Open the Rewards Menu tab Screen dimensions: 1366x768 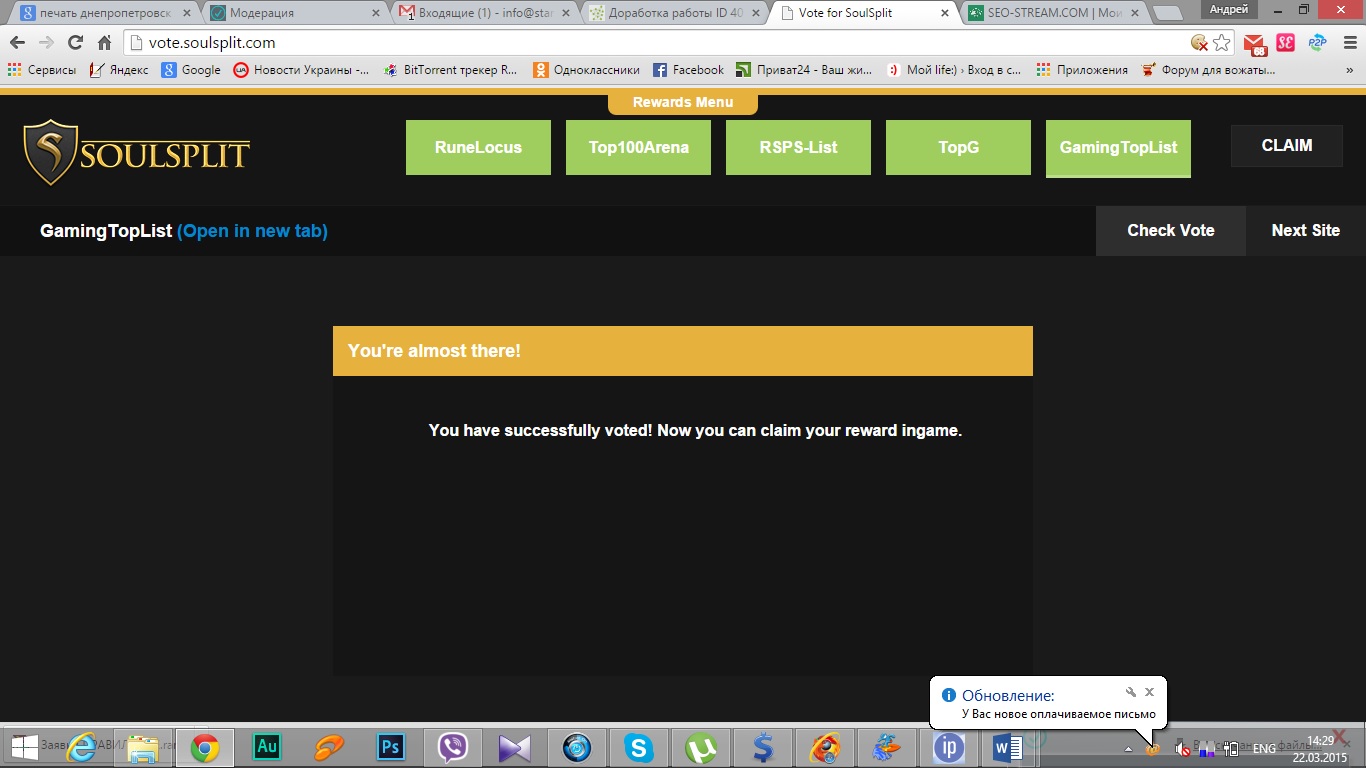coord(683,102)
